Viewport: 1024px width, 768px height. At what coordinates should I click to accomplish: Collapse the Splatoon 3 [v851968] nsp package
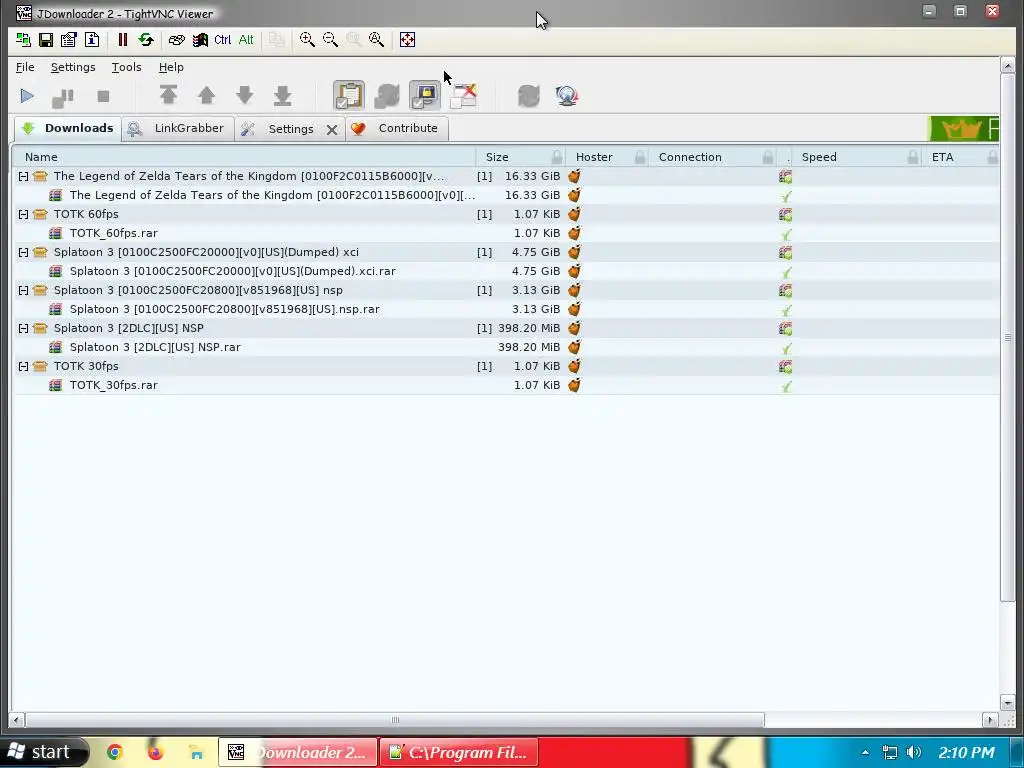[x=24, y=291]
